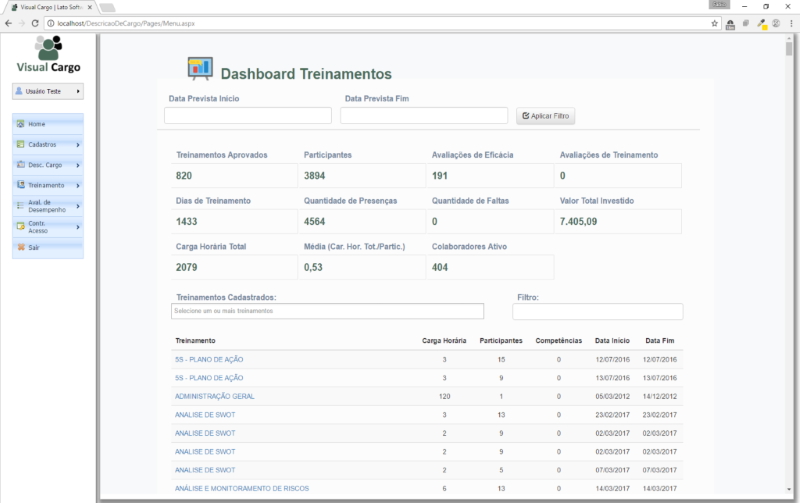This screenshot has width=800, height=503.
Task: Click the Cadastros menu icon
Action: click(x=20, y=144)
